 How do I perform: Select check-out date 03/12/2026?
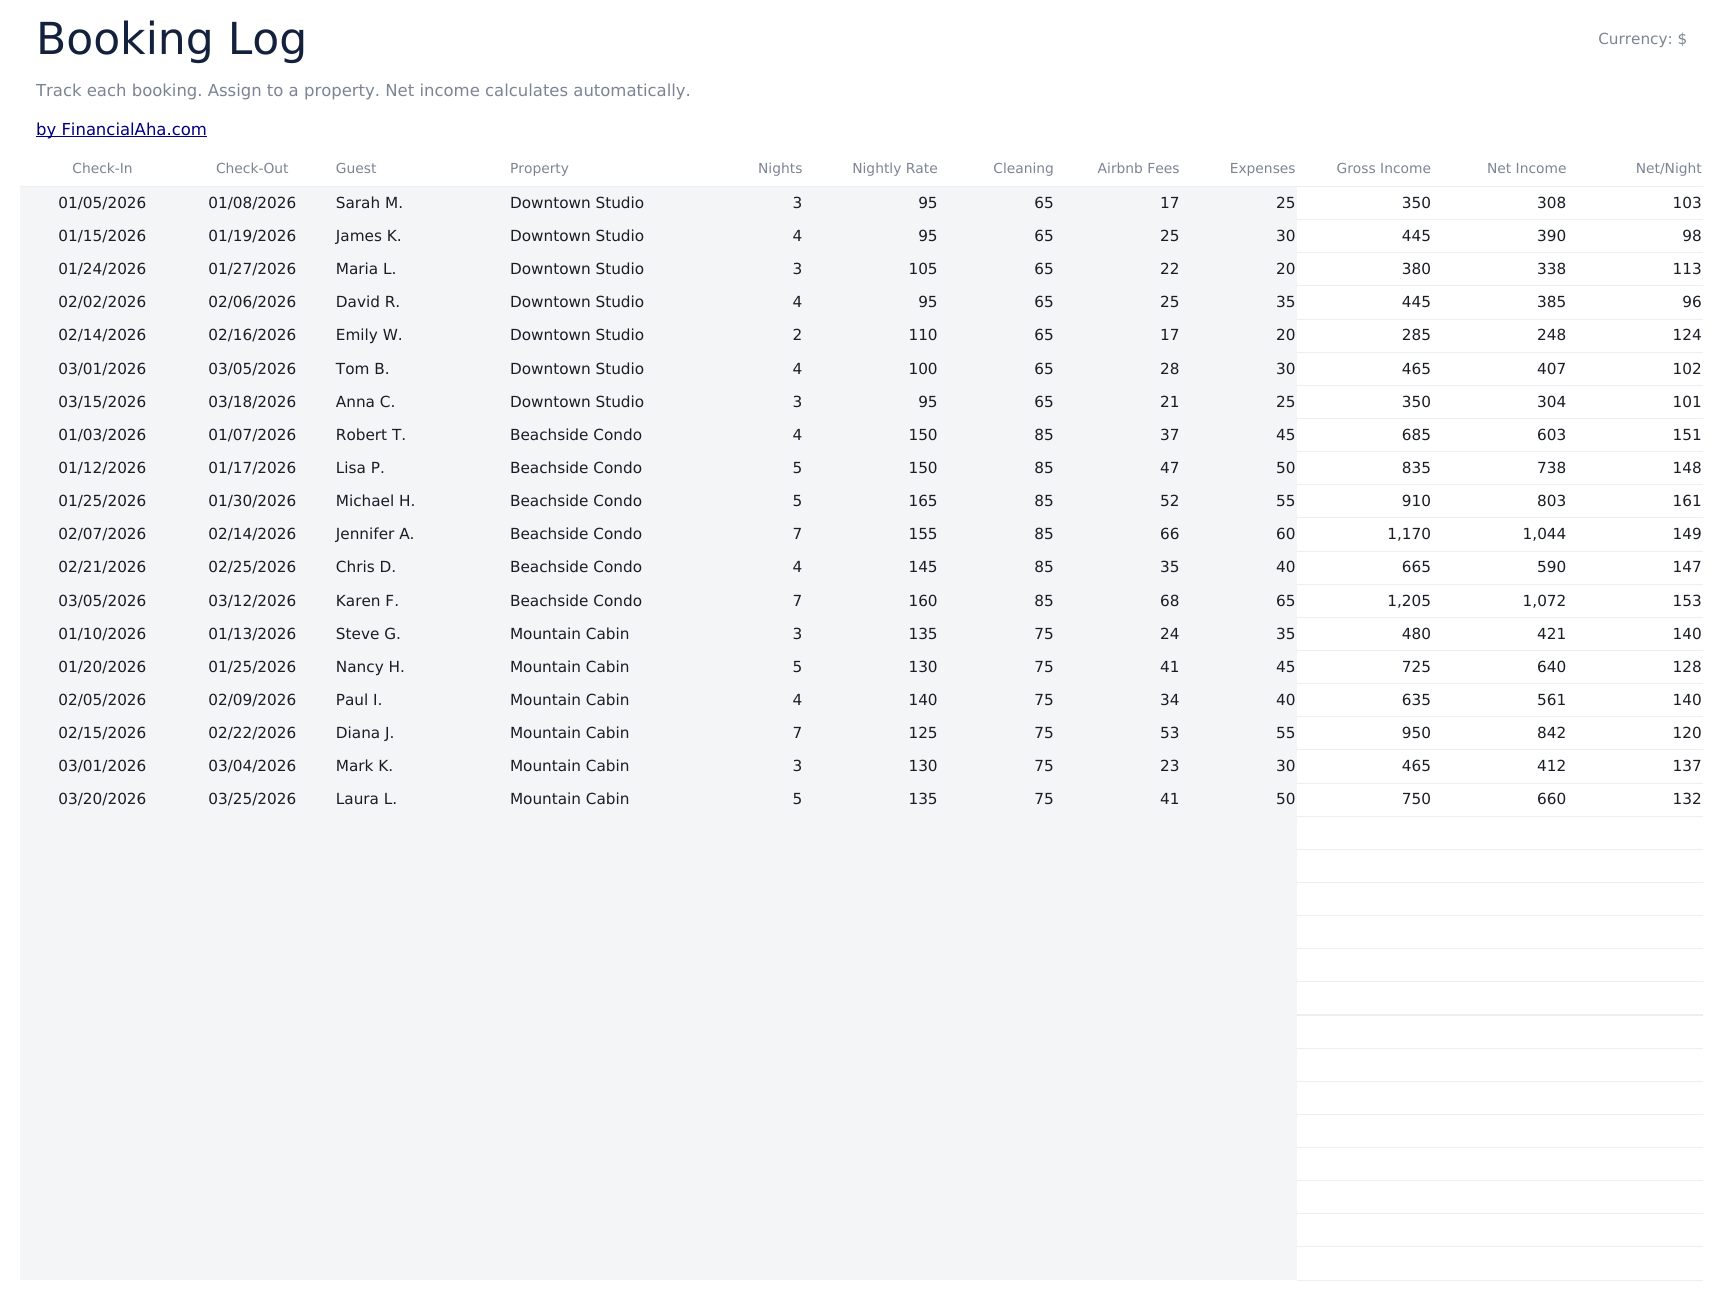click(x=252, y=601)
